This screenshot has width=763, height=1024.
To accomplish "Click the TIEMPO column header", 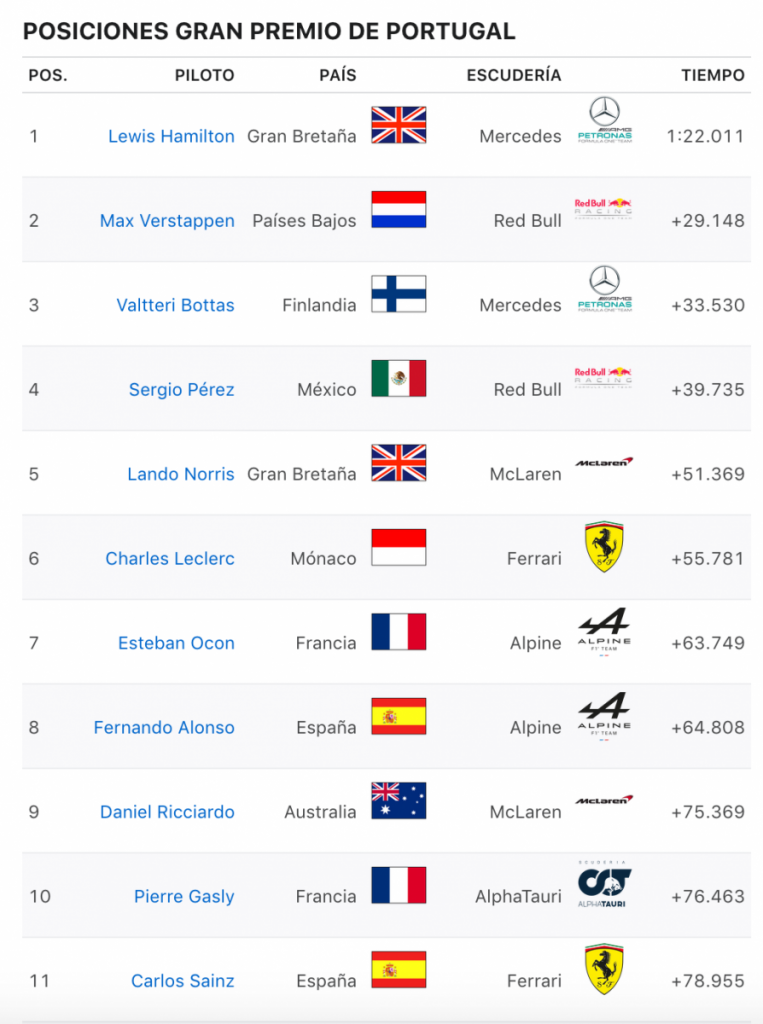I will (713, 75).
